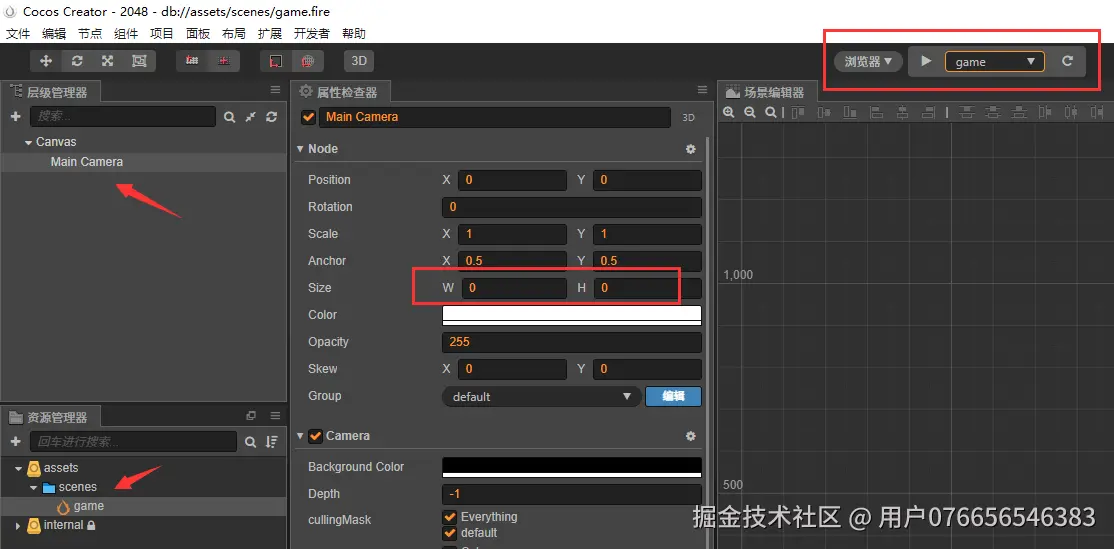Start preview with the play button

pos(926,61)
